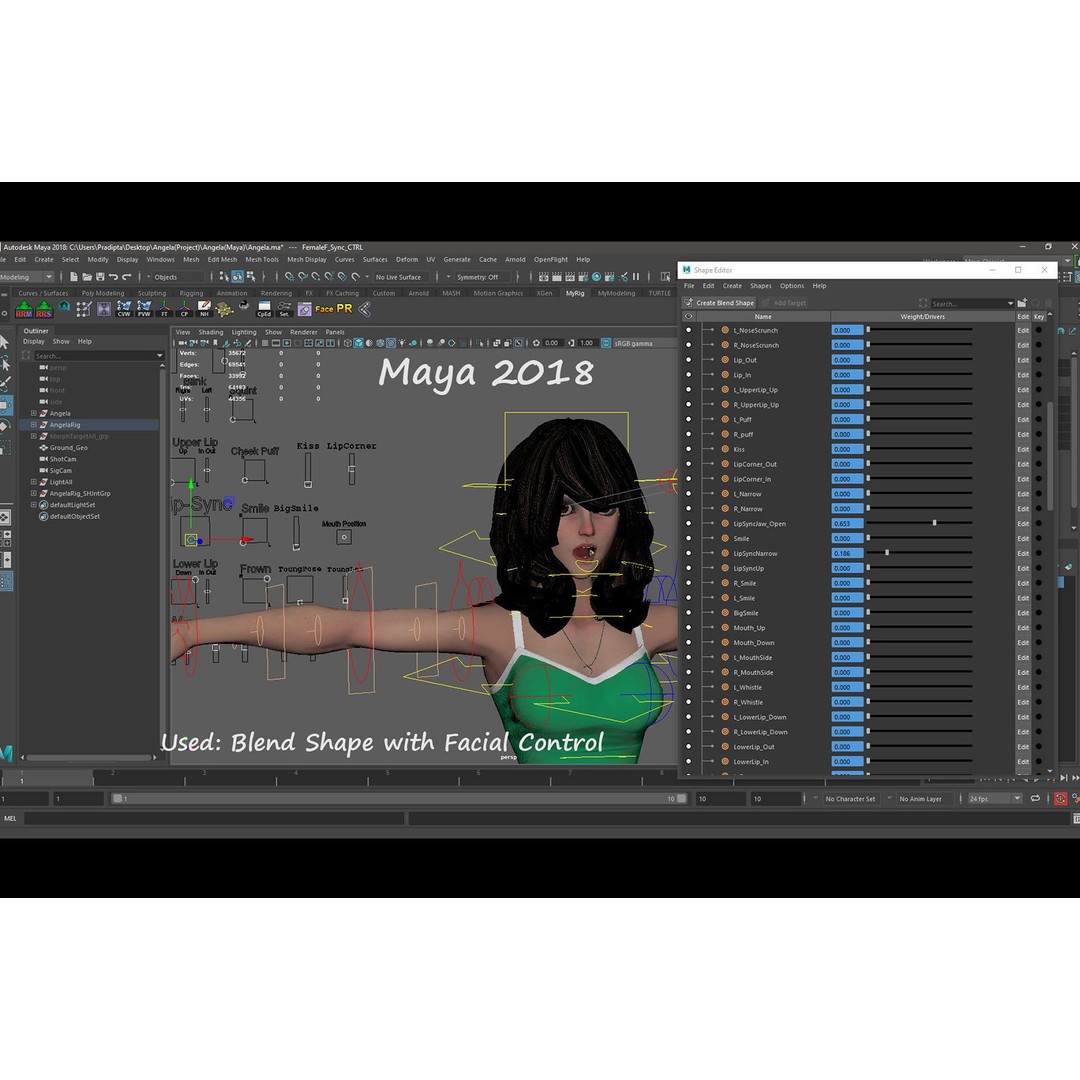Click Edit button for Lip_In row
The width and height of the screenshot is (1080, 1080).
coord(1023,375)
